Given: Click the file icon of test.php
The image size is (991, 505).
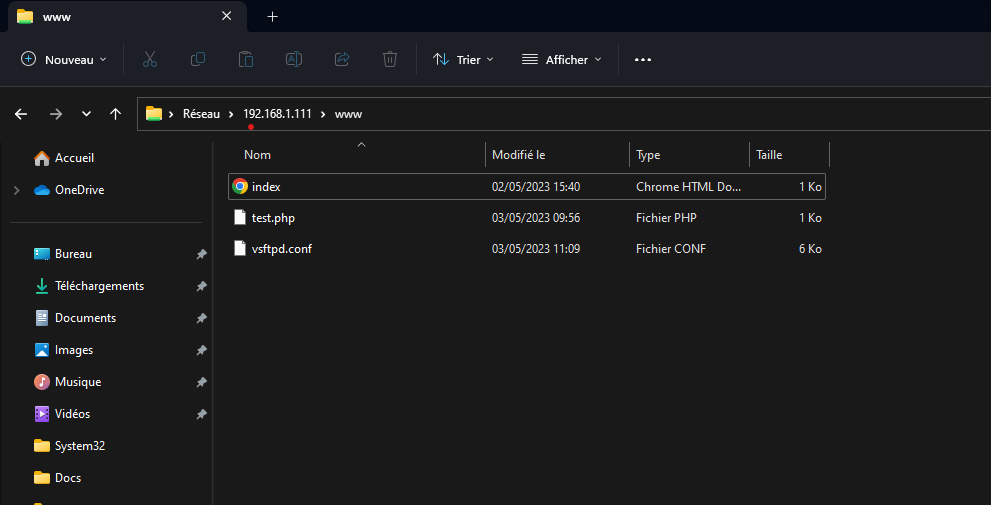Looking at the screenshot, I should click(240, 217).
